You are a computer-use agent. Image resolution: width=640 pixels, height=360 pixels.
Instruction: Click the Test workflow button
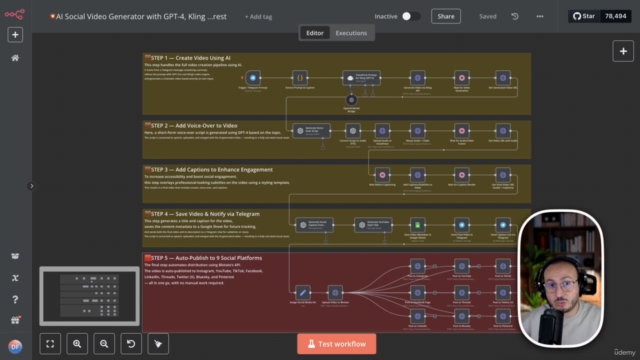click(337, 344)
